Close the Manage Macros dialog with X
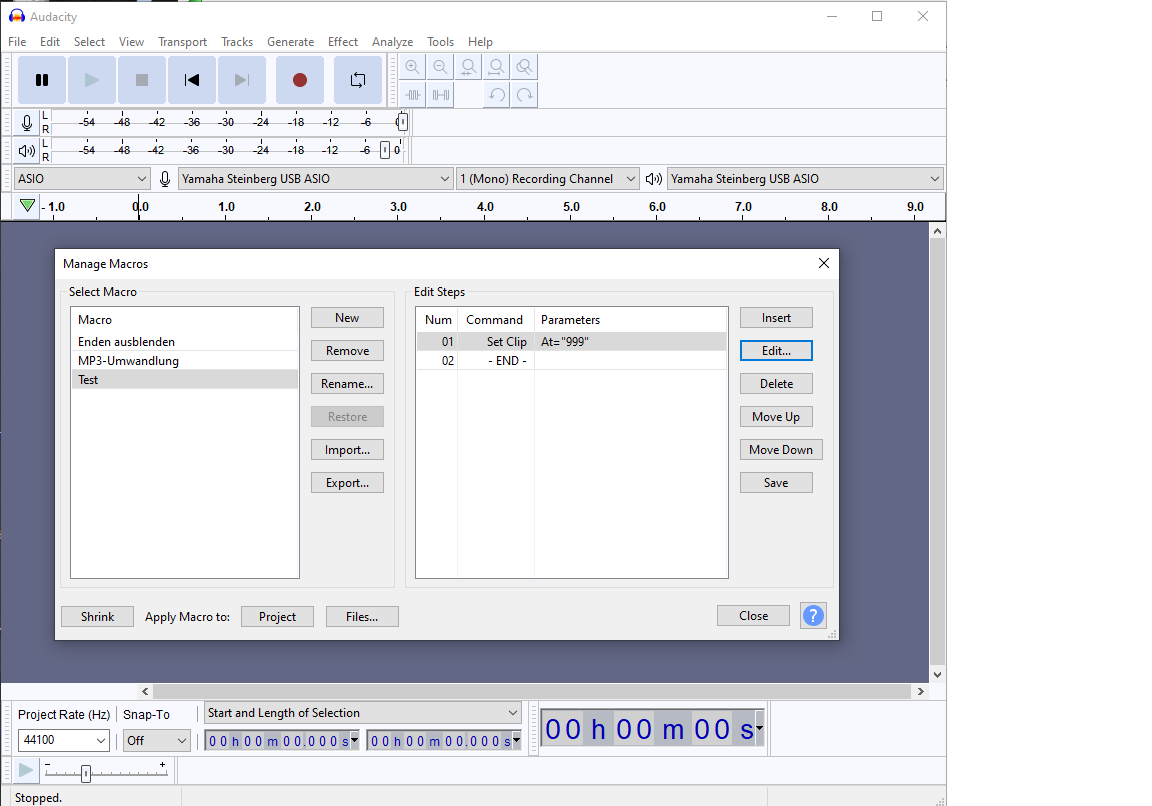The image size is (1152, 806). click(824, 263)
